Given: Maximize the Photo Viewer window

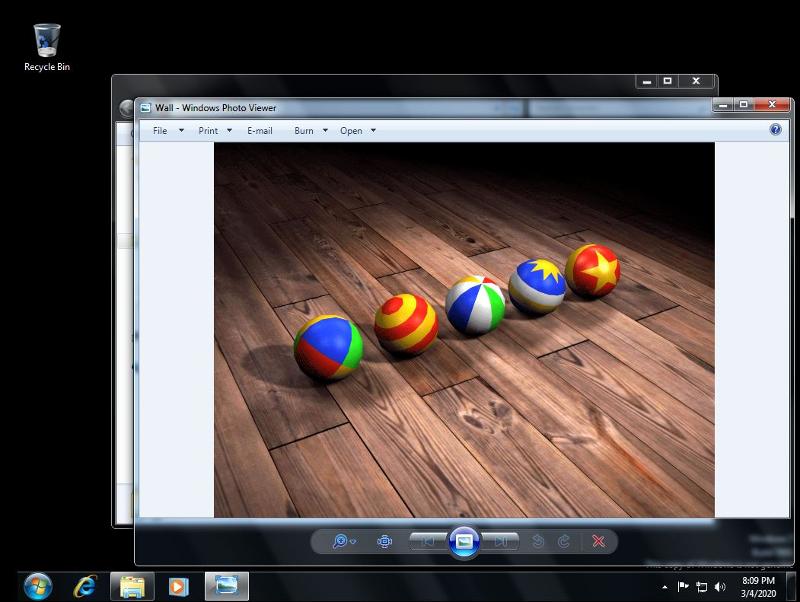Looking at the screenshot, I should pyautogui.click(x=743, y=105).
